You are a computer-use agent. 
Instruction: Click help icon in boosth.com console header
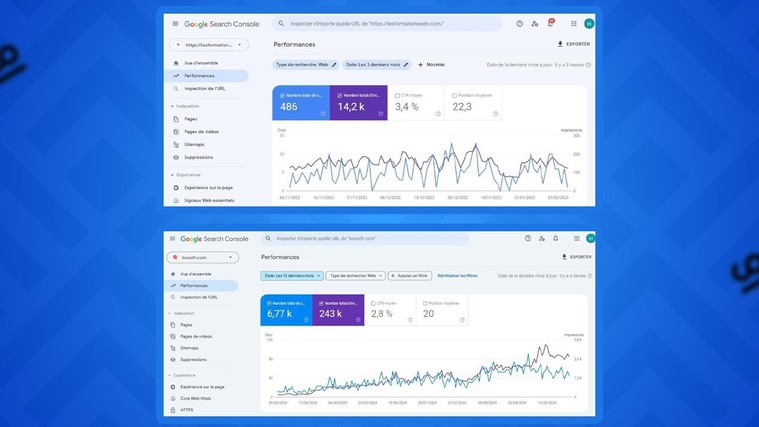[x=528, y=238]
